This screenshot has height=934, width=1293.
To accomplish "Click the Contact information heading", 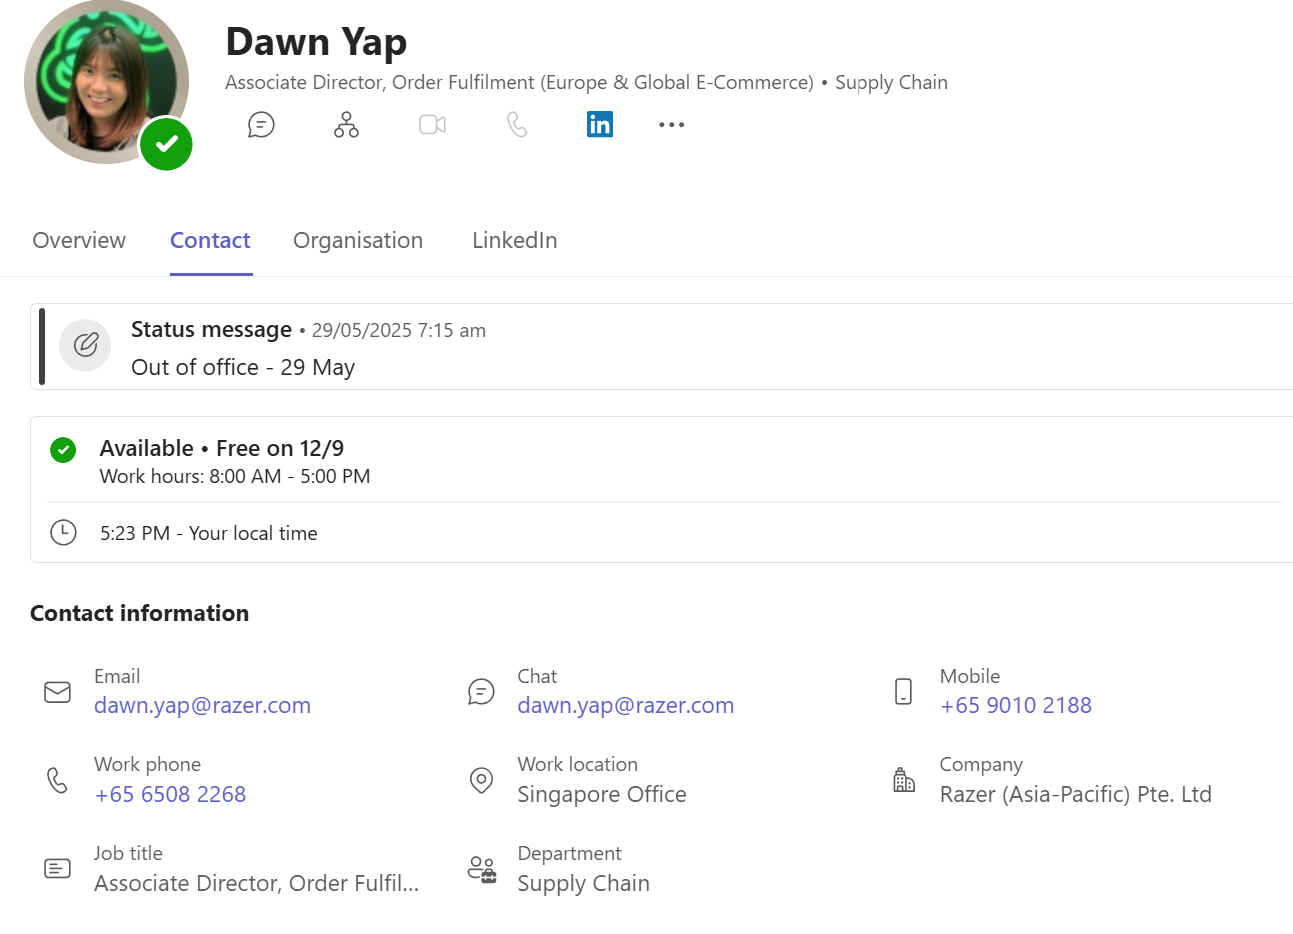I will click(x=139, y=614).
